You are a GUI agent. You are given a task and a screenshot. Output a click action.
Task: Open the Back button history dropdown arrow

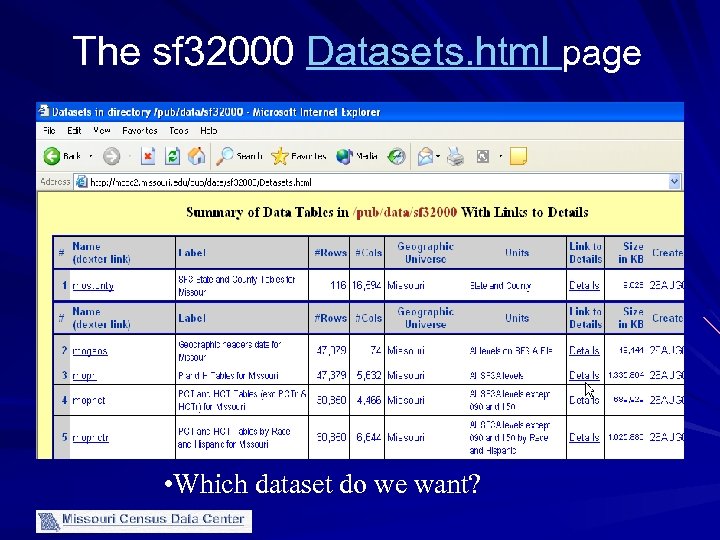[x=91, y=157]
